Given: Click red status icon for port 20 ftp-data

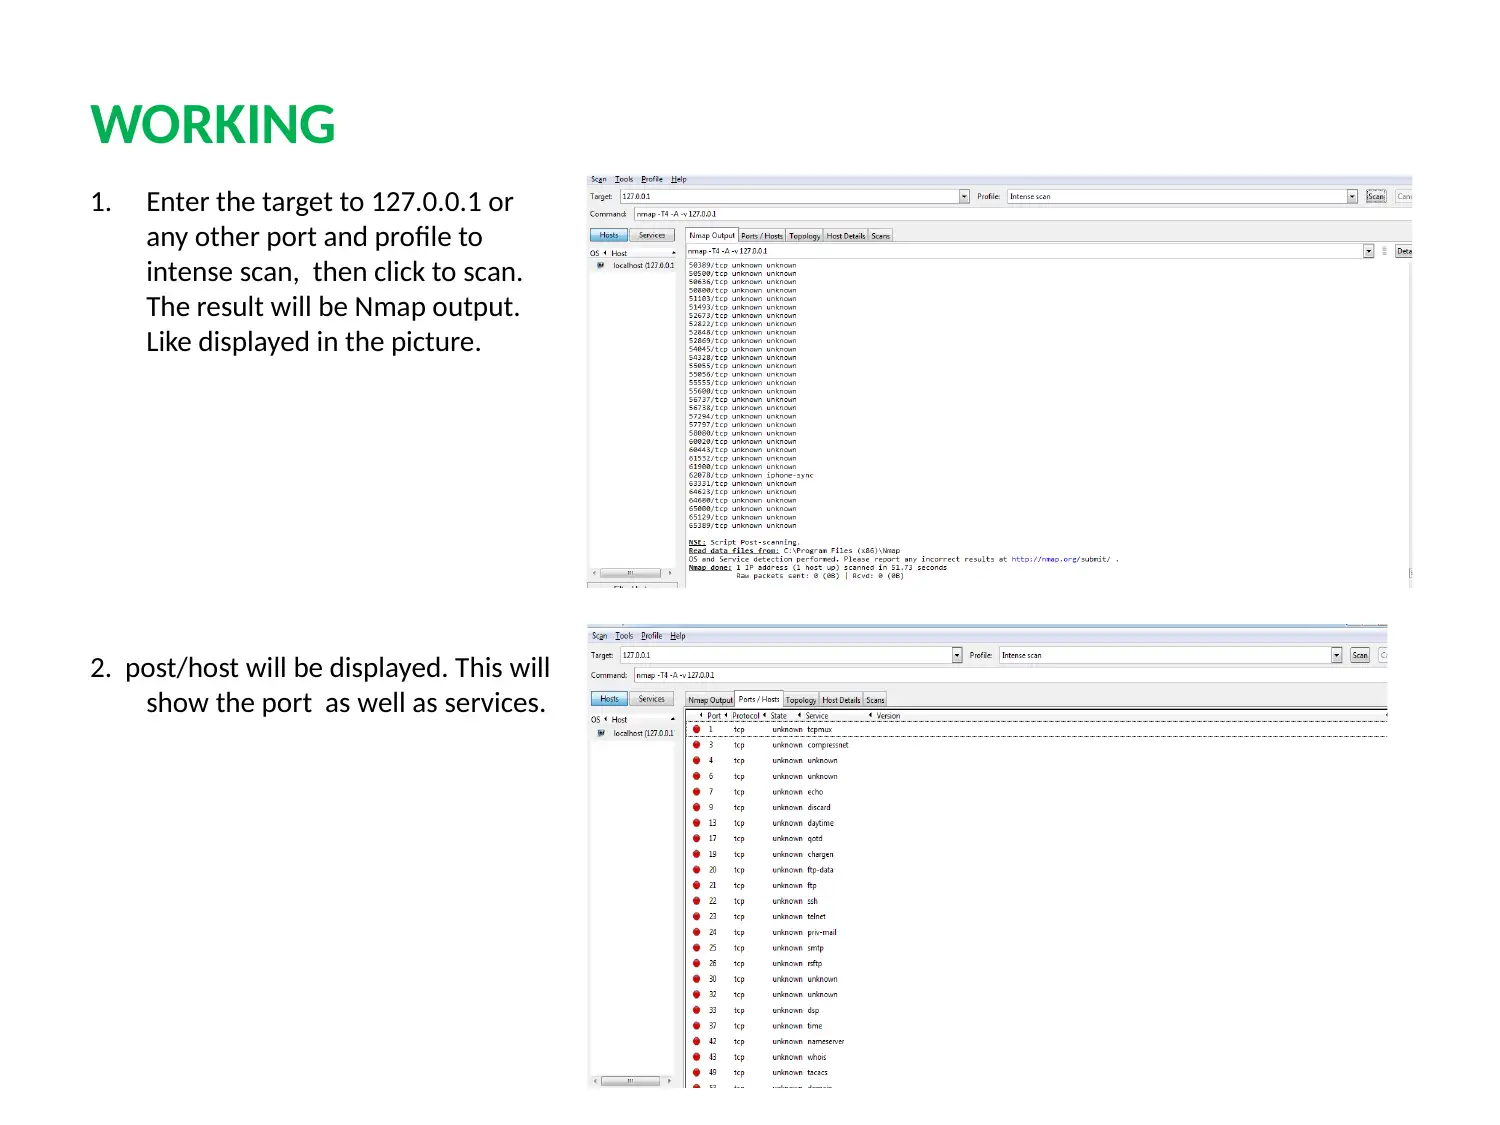Looking at the screenshot, I should point(697,870).
